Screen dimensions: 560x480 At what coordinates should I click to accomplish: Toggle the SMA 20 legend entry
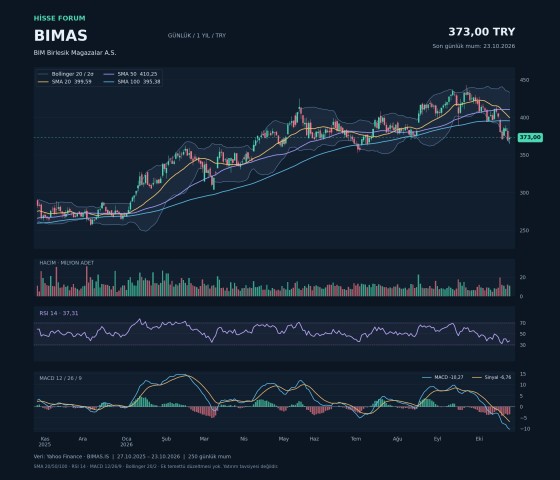point(65,82)
